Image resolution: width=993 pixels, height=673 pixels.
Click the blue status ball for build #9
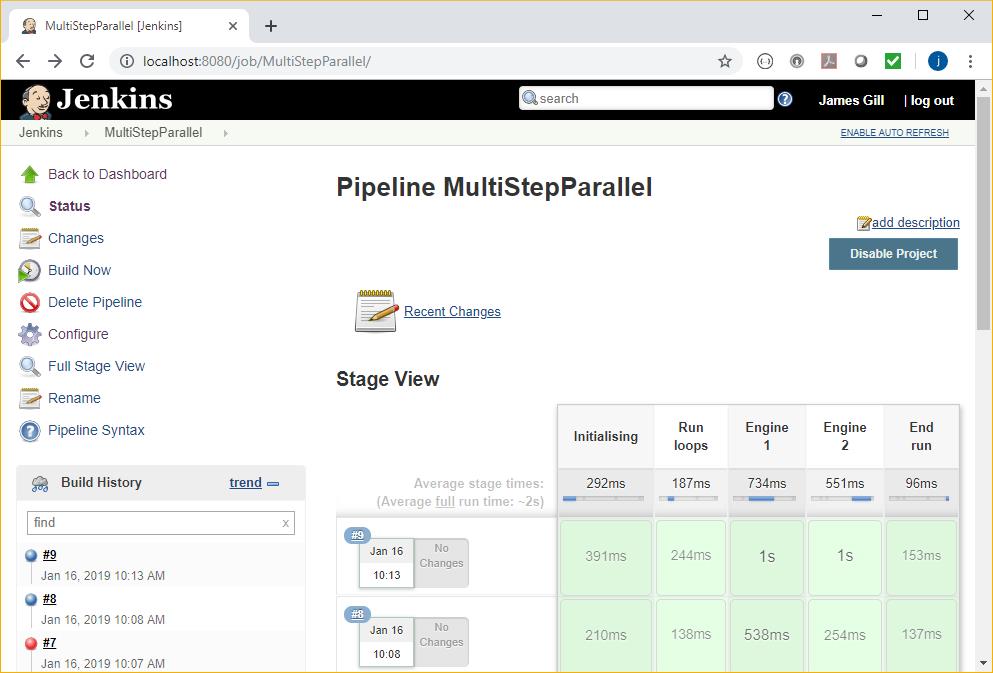(31, 556)
